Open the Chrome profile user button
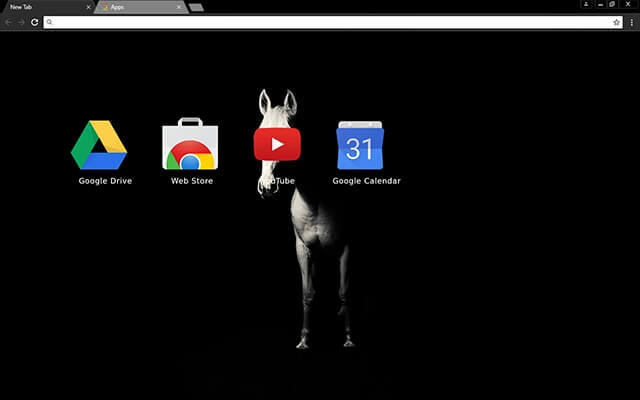This screenshot has height=400, width=640. (586, 4)
